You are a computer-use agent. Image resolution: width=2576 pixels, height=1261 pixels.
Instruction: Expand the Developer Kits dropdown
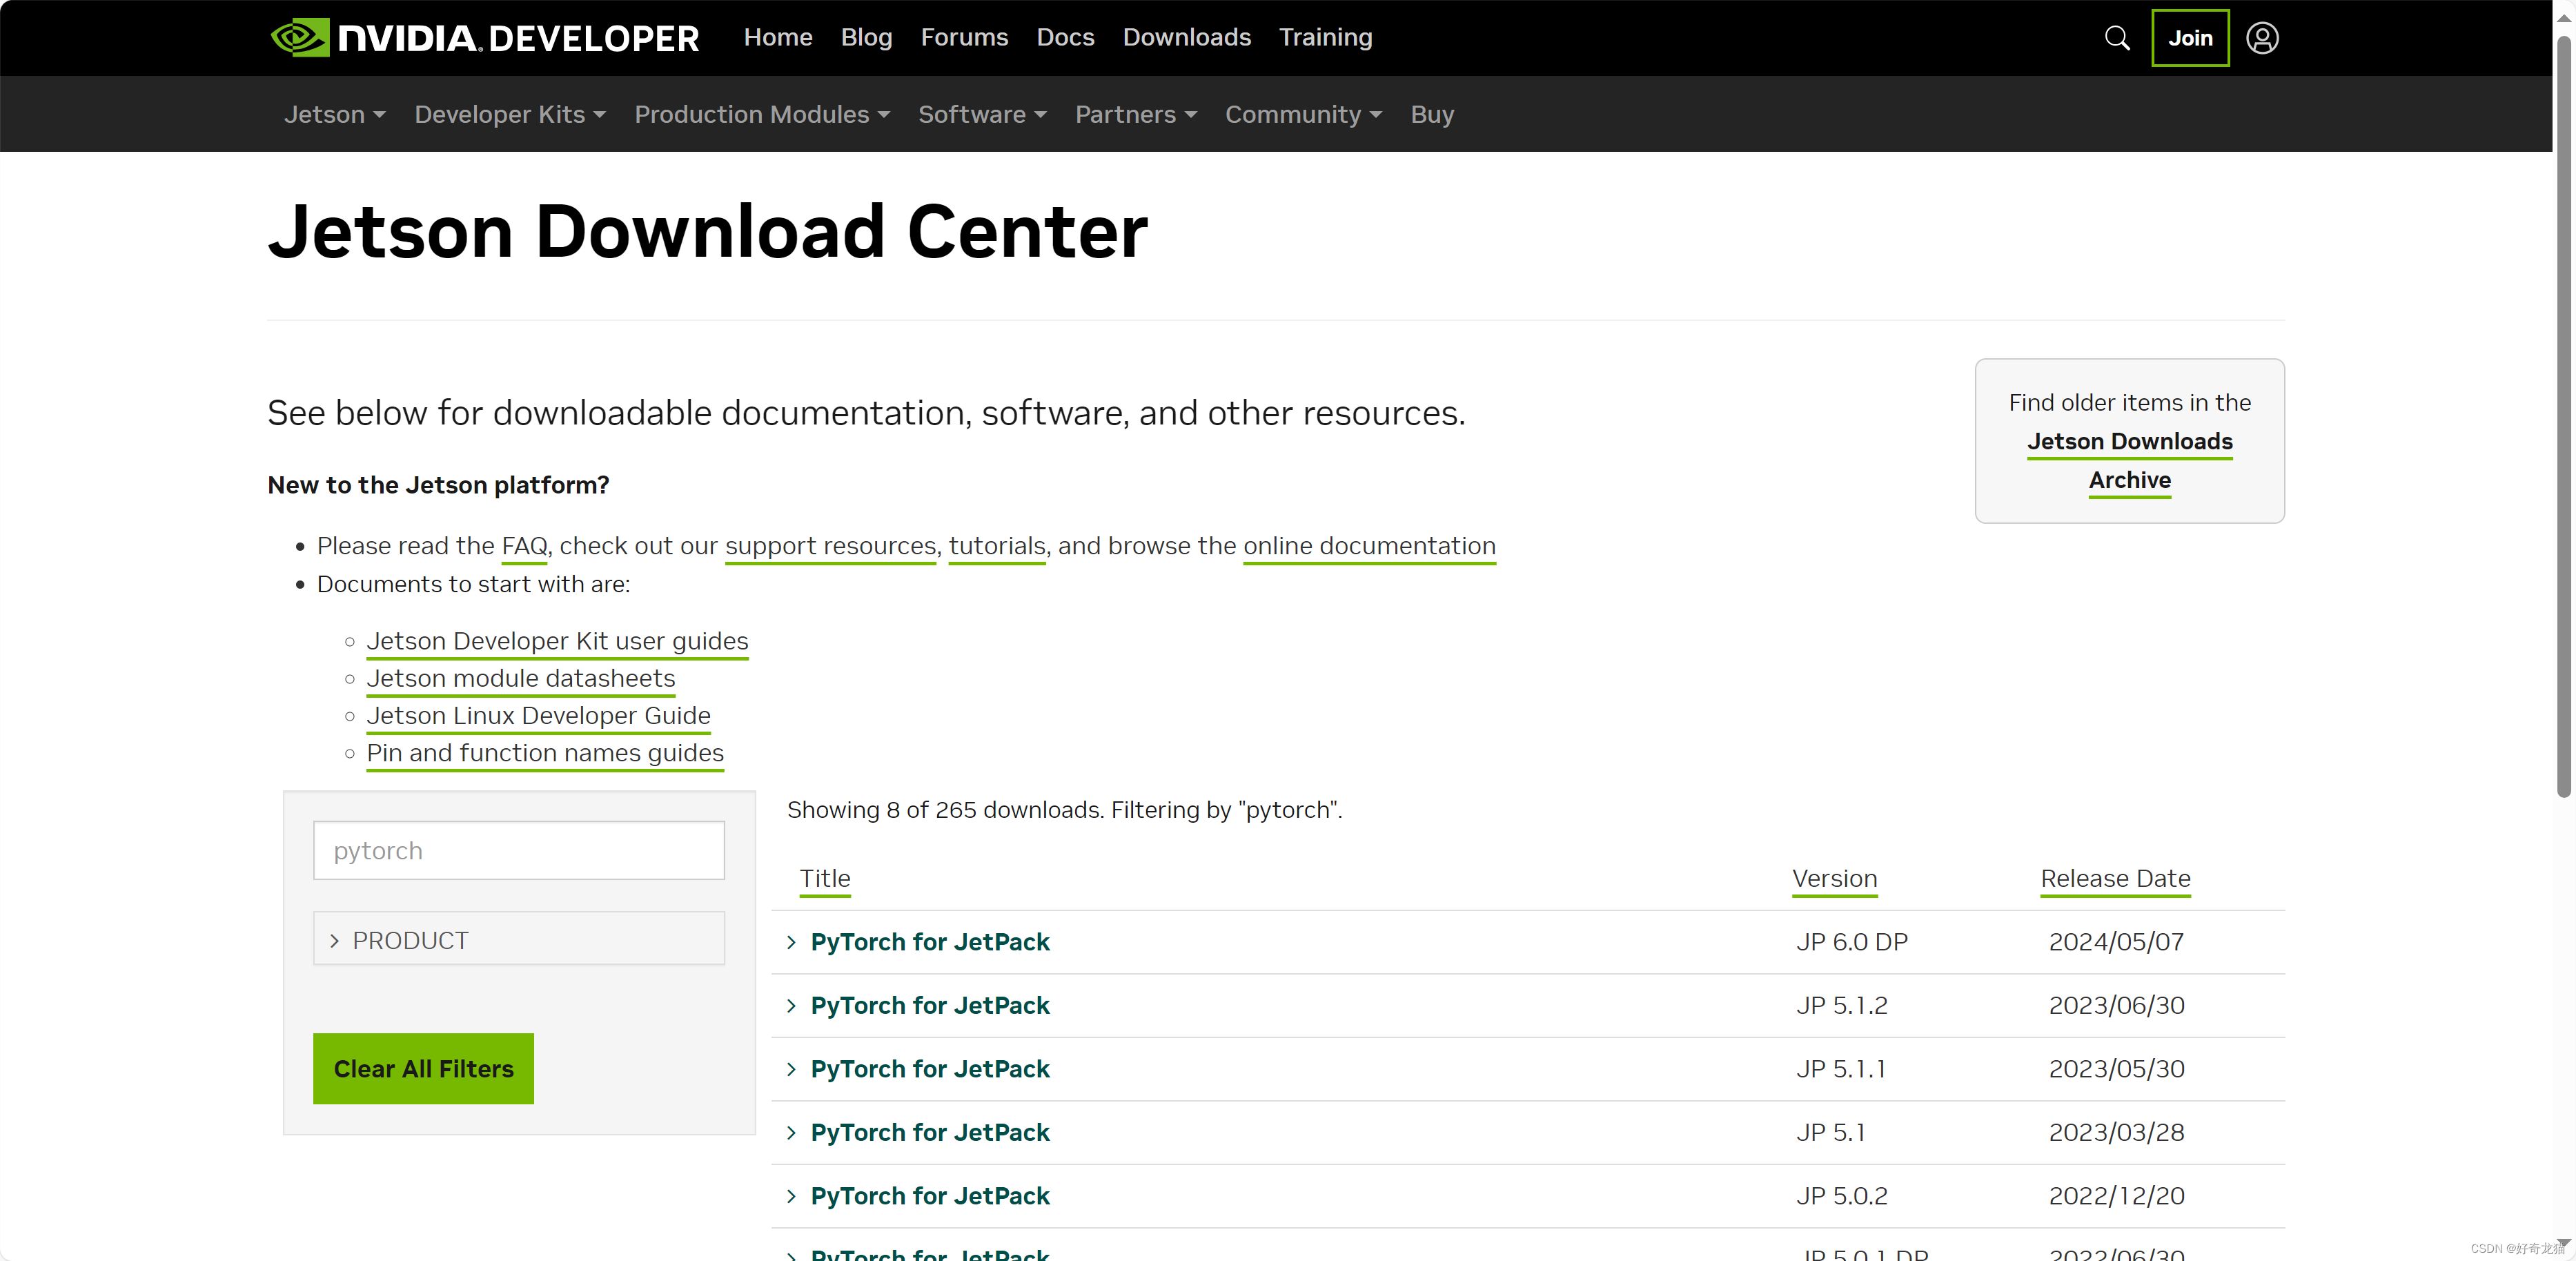[510, 114]
